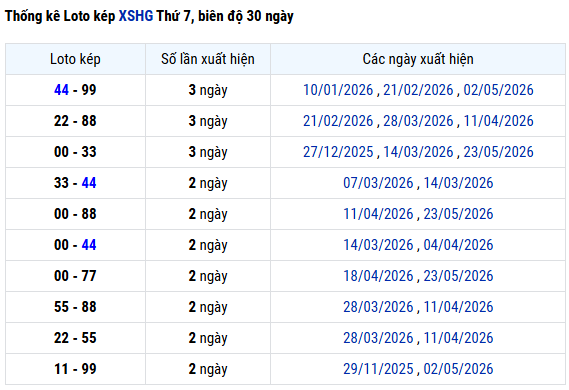569x390 pixels.
Task: Open date 23/05/2026 in the 00 - 88 row
Action: tap(458, 214)
